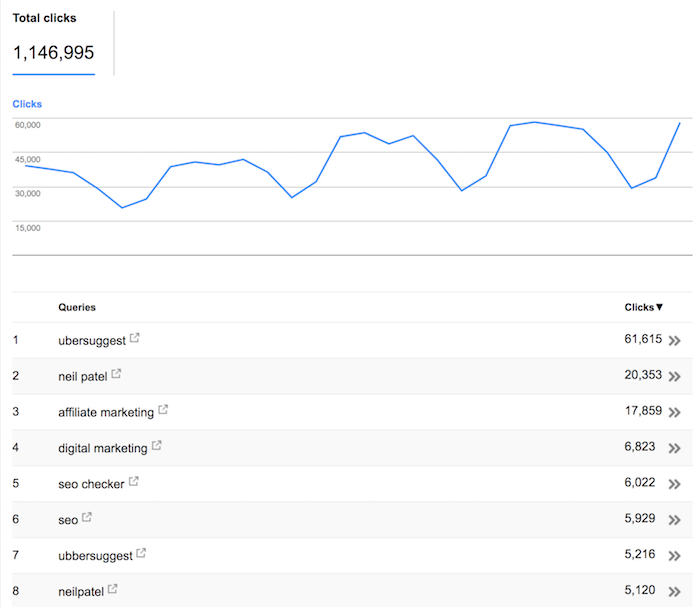Open the neilpatel query
The height and width of the screenshot is (607, 700).
[81, 591]
